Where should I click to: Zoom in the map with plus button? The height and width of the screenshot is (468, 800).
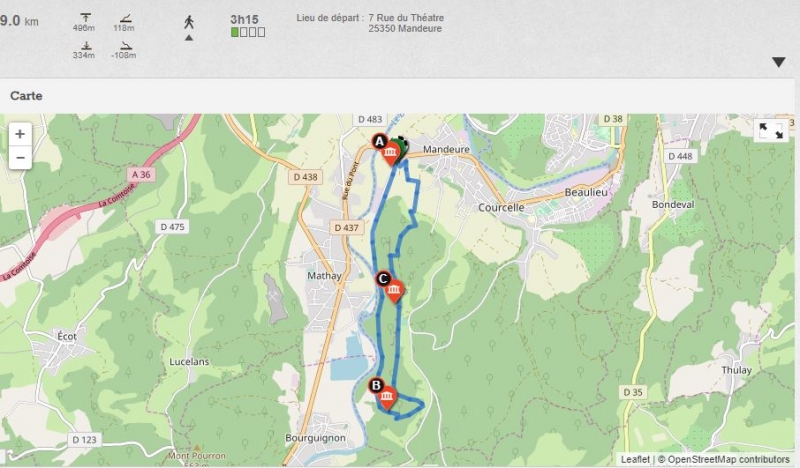click(20, 134)
